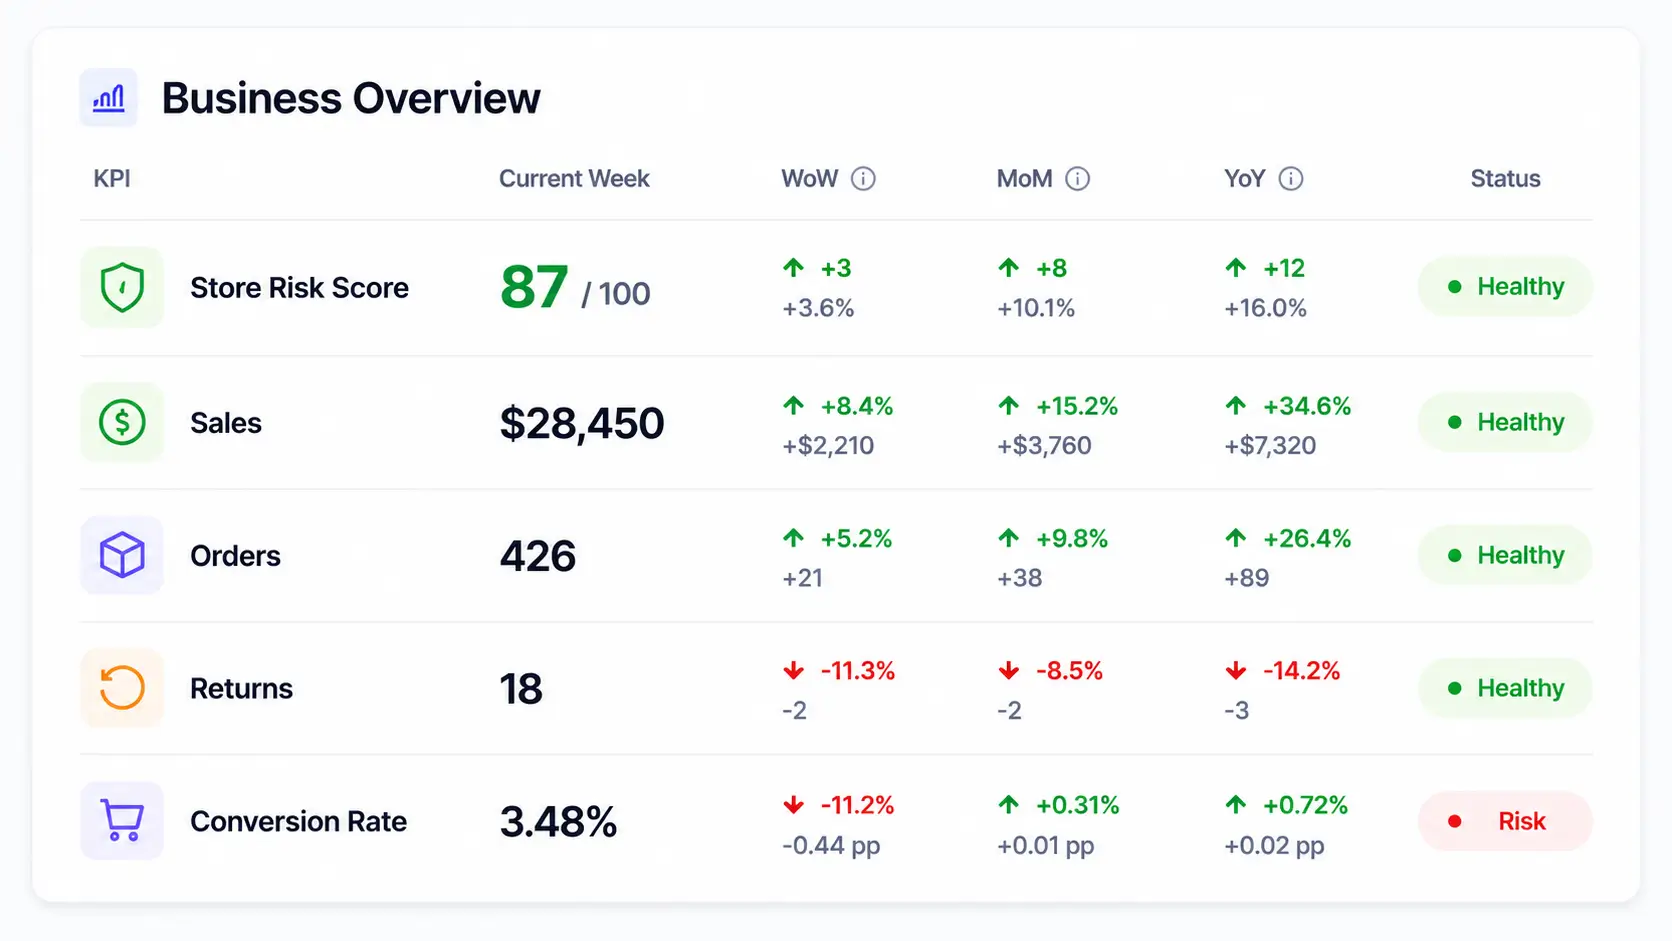
Task: Click the Risk status badge
Action: [1505, 821]
